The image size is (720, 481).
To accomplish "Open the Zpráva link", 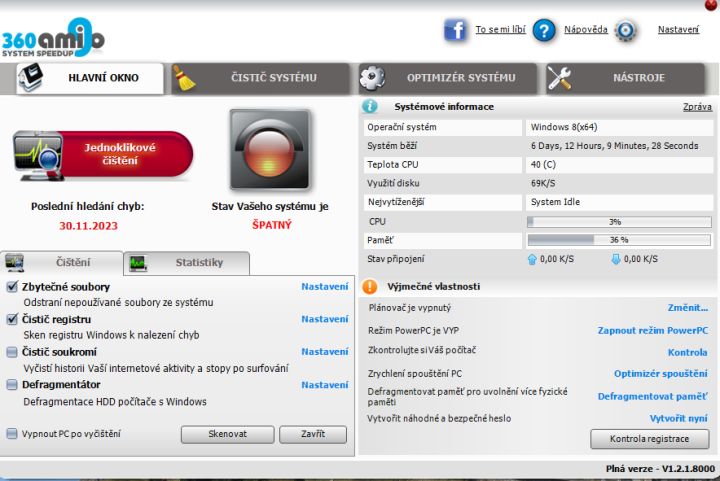I will (698, 107).
